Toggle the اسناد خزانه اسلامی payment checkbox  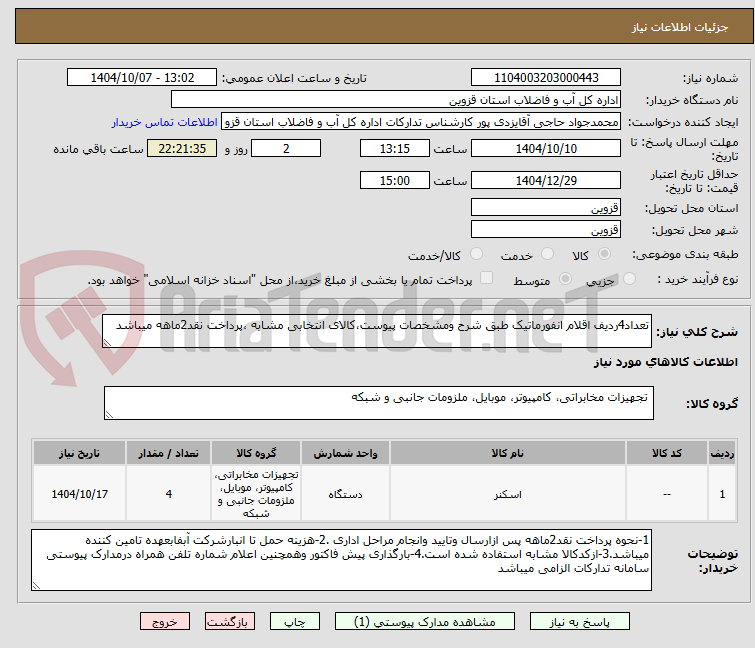pyautogui.click(x=486, y=279)
